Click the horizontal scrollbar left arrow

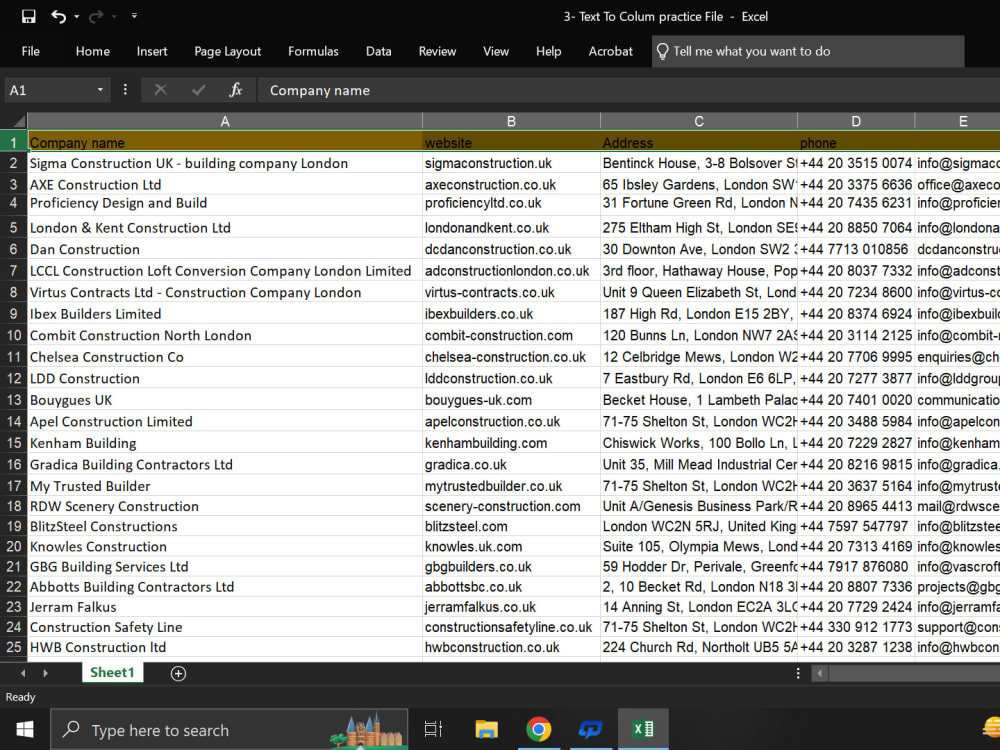coord(820,673)
